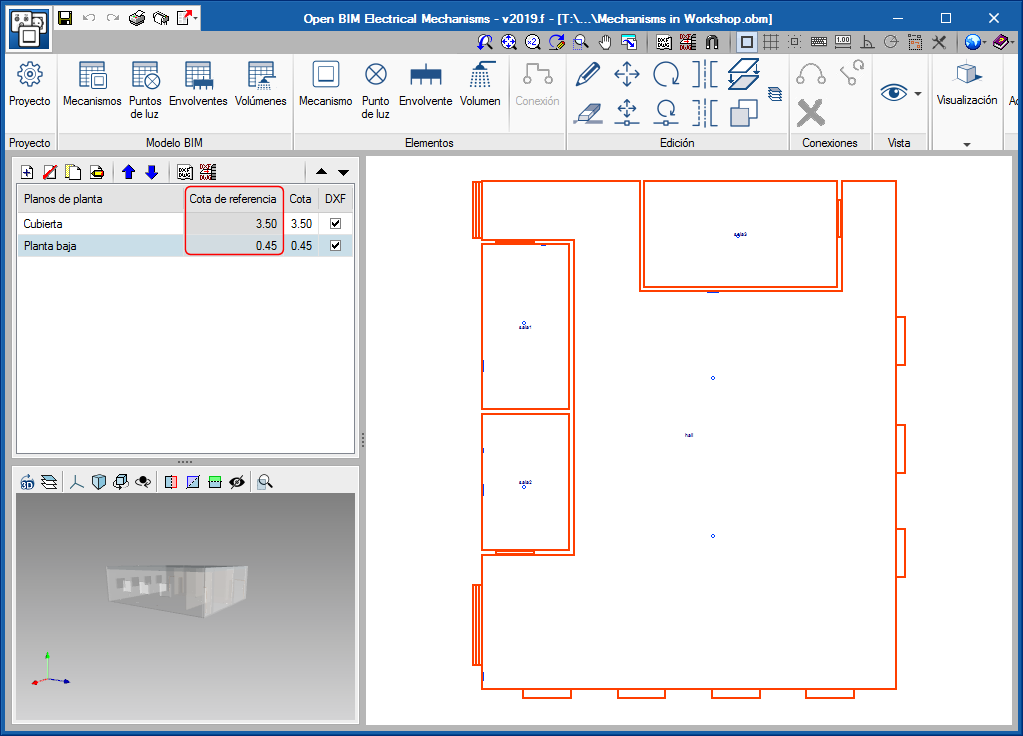The image size is (1023, 736).
Task: Click the Cota de referencia column header
Action: click(x=233, y=199)
